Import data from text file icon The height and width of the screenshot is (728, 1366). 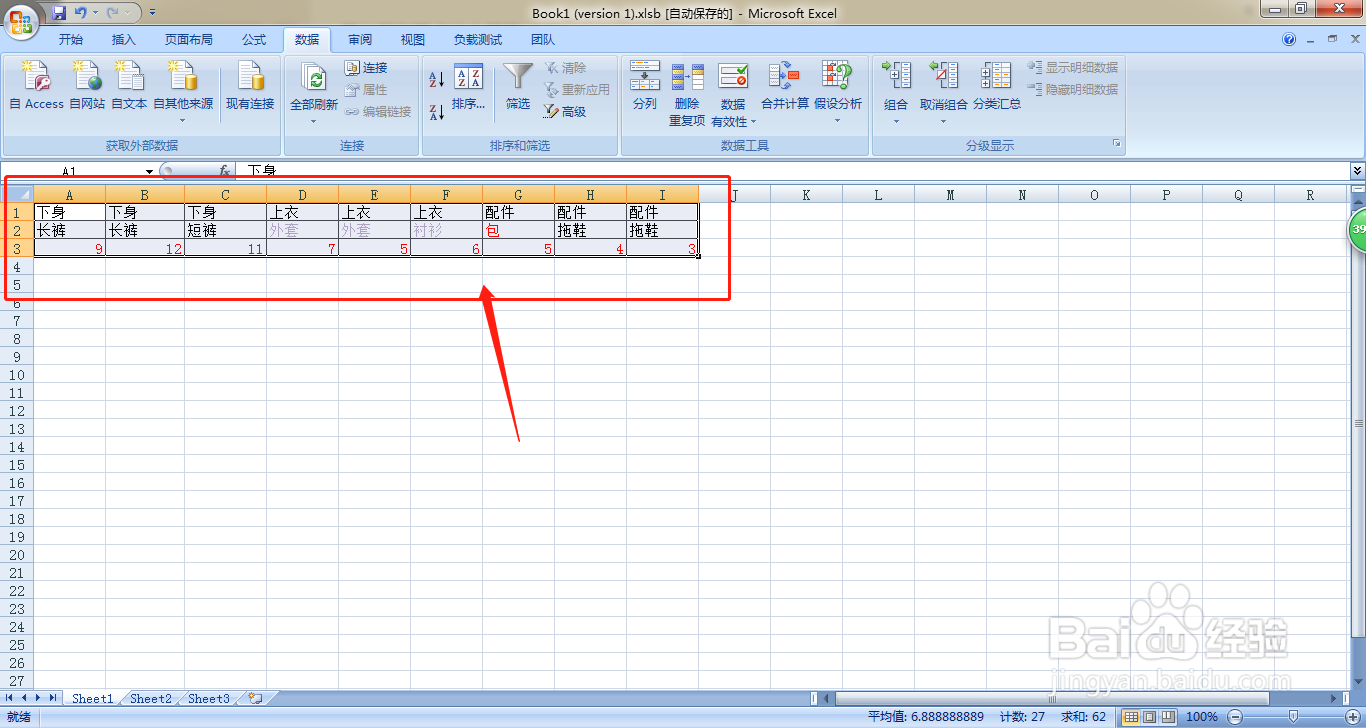click(129, 75)
